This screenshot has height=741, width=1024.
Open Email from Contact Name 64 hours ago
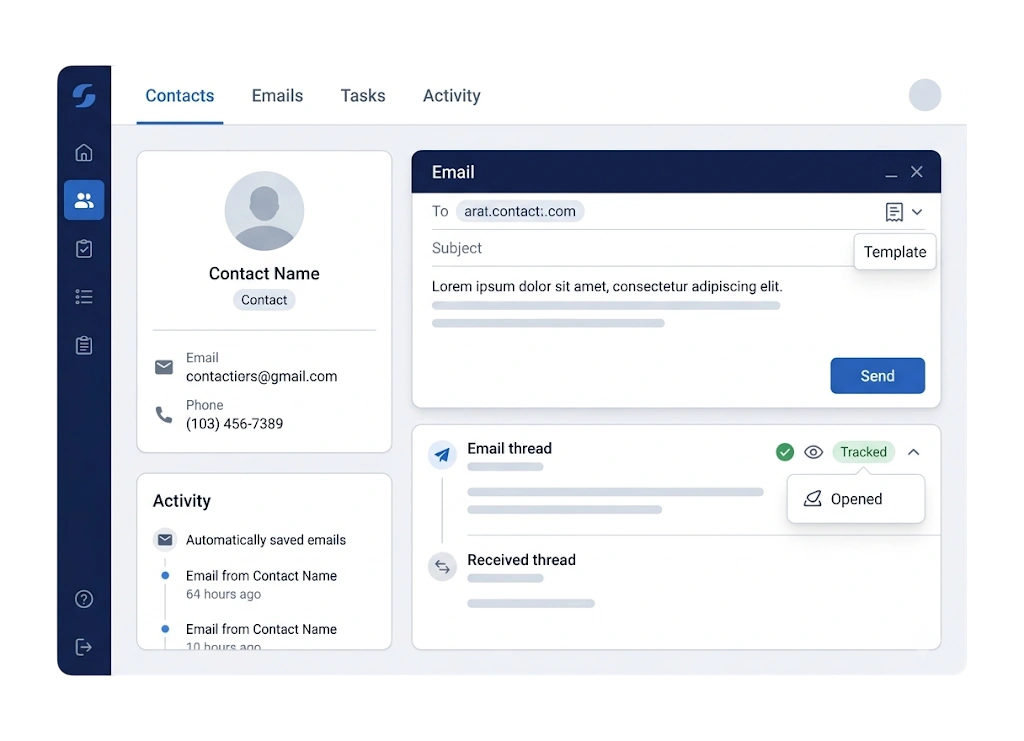coord(261,584)
